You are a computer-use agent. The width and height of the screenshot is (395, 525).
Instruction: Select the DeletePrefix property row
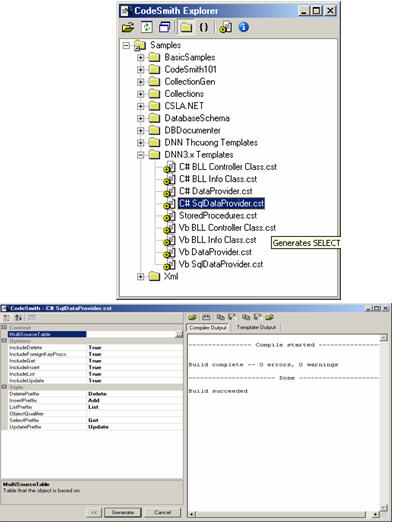95,394
